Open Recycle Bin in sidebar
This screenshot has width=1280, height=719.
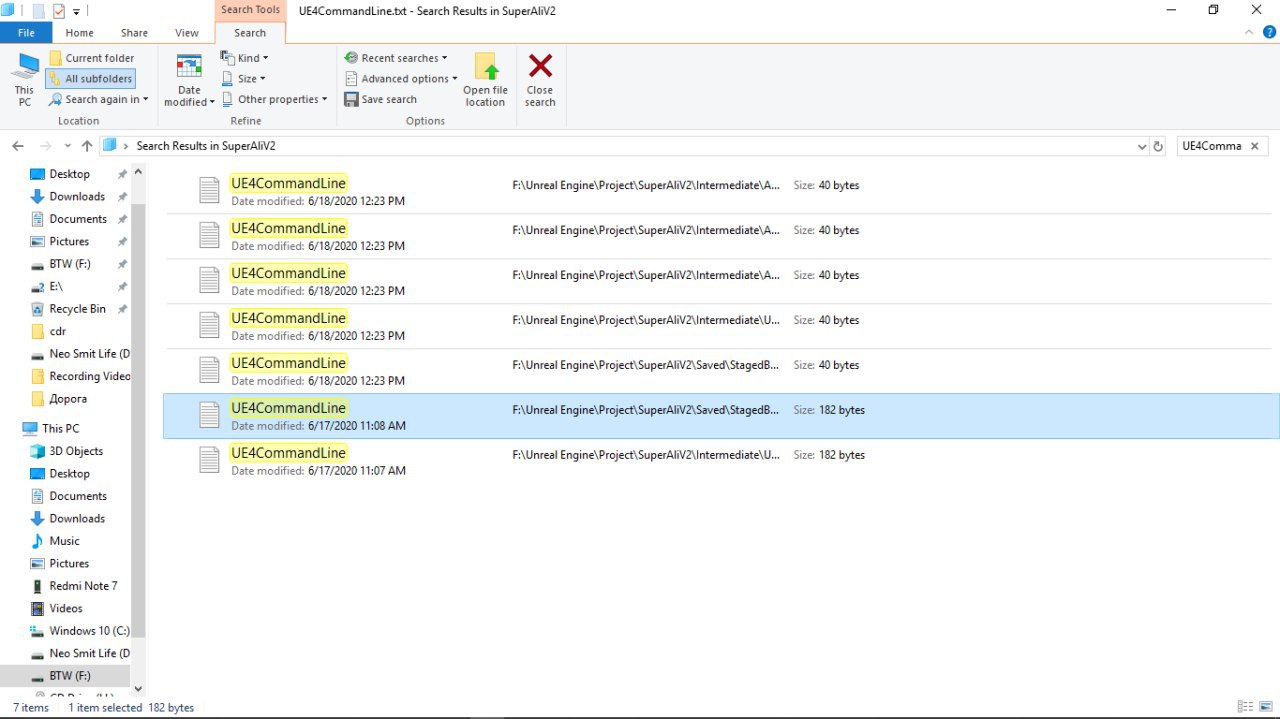click(x=77, y=309)
